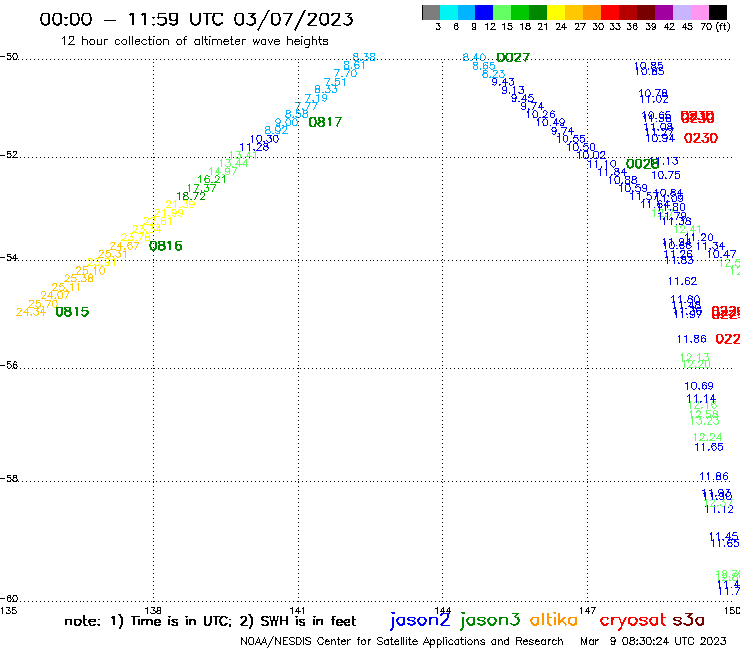
Task: Click the orange "altika" satellite label
Action: coord(554,619)
